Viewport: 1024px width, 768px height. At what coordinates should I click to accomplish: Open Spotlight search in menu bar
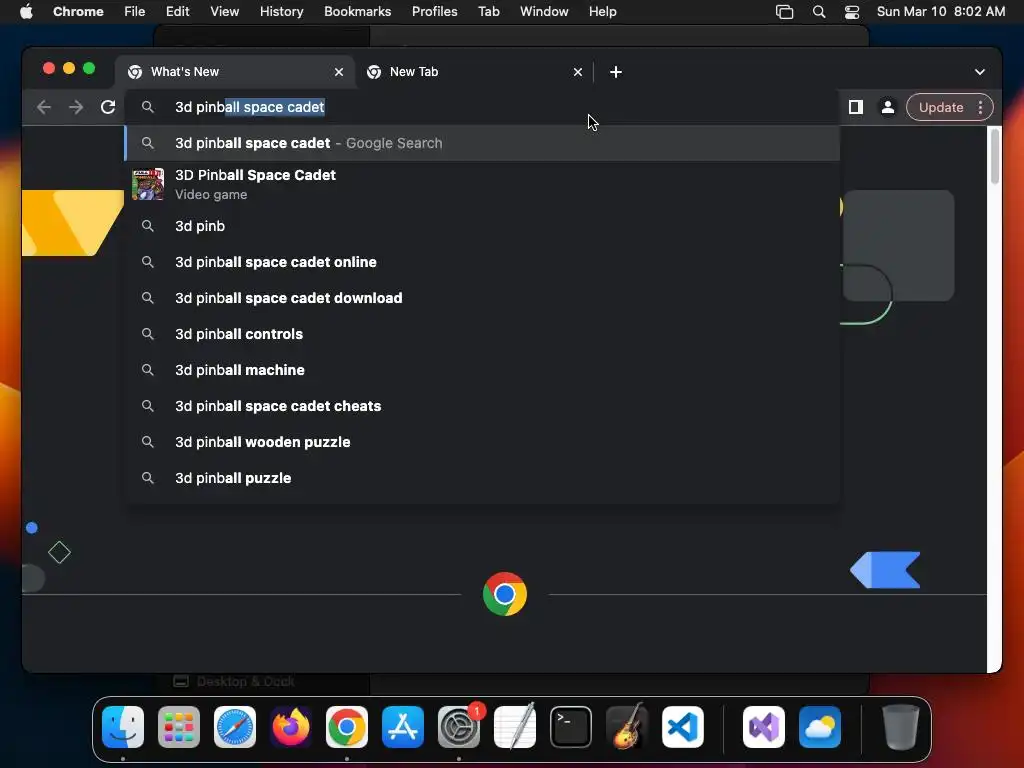click(x=819, y=12)
